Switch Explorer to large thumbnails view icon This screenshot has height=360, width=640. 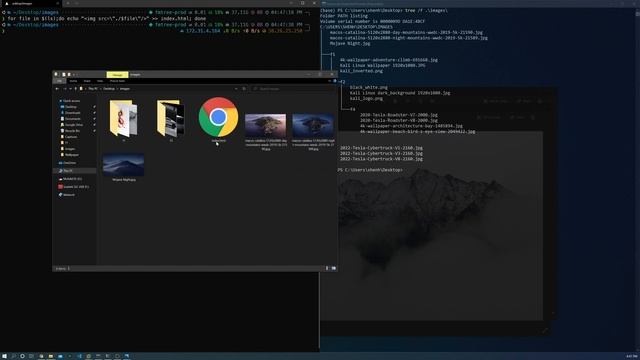(333, 268)
